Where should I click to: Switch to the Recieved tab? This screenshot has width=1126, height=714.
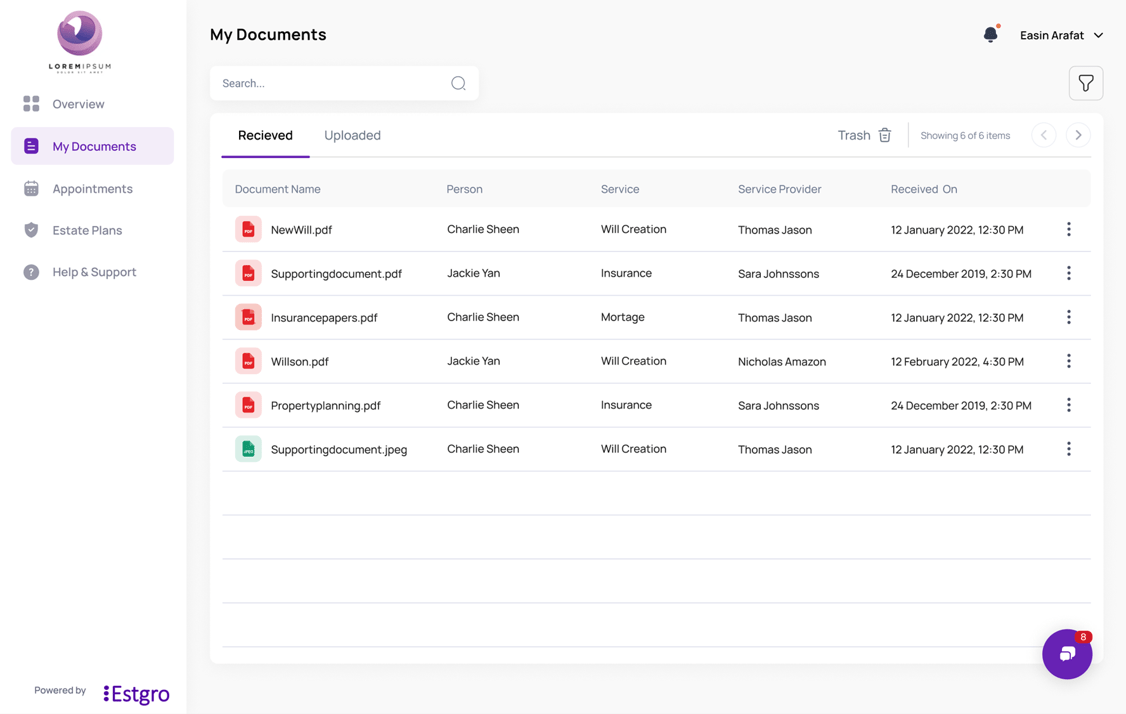(265, 135)
